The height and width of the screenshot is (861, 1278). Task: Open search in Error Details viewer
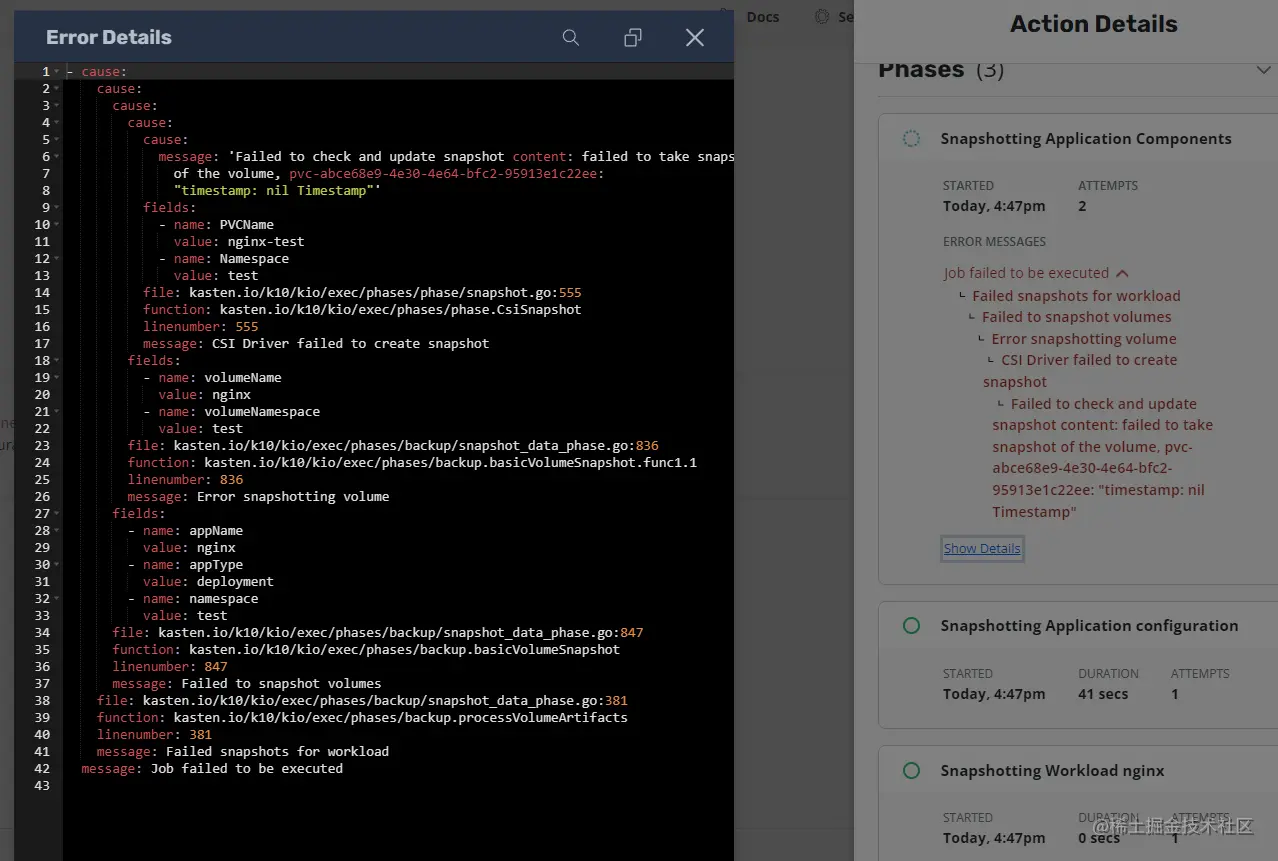571,37
